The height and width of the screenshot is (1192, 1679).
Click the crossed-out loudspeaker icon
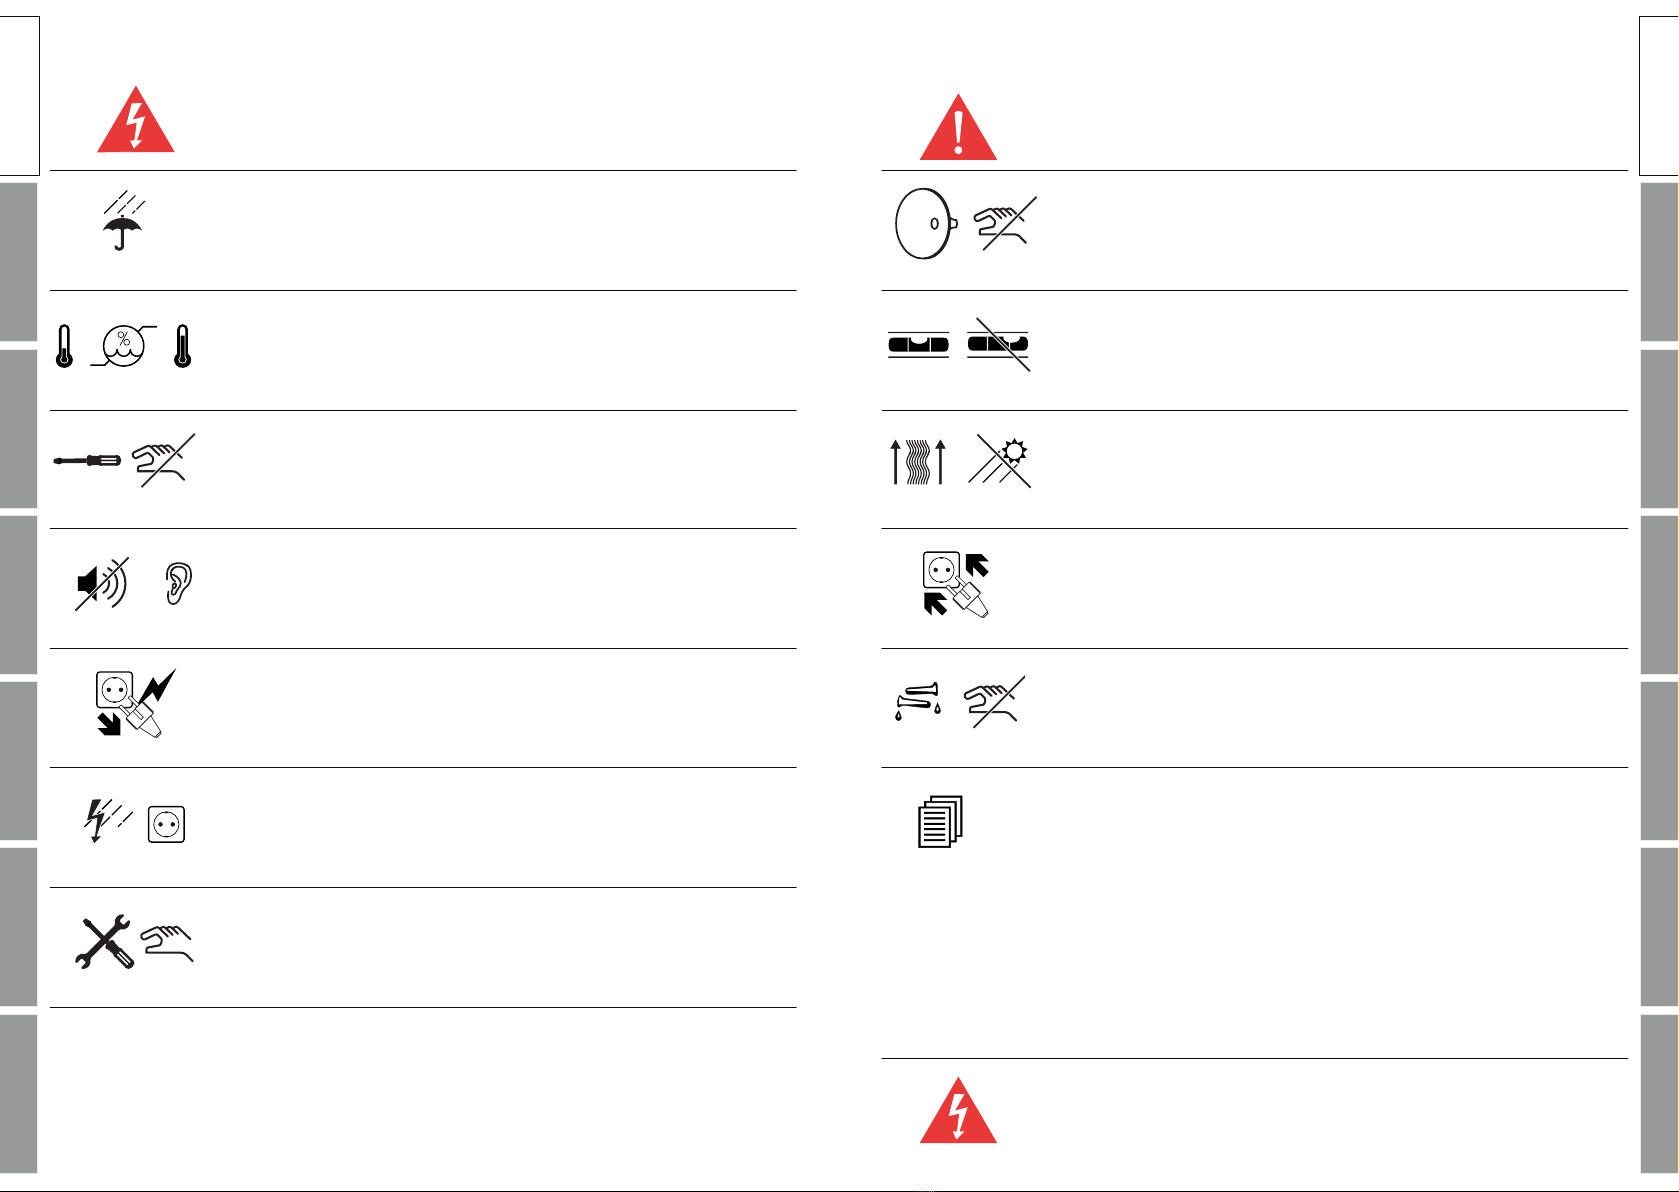pyautogui.click(x=102, y=584)
